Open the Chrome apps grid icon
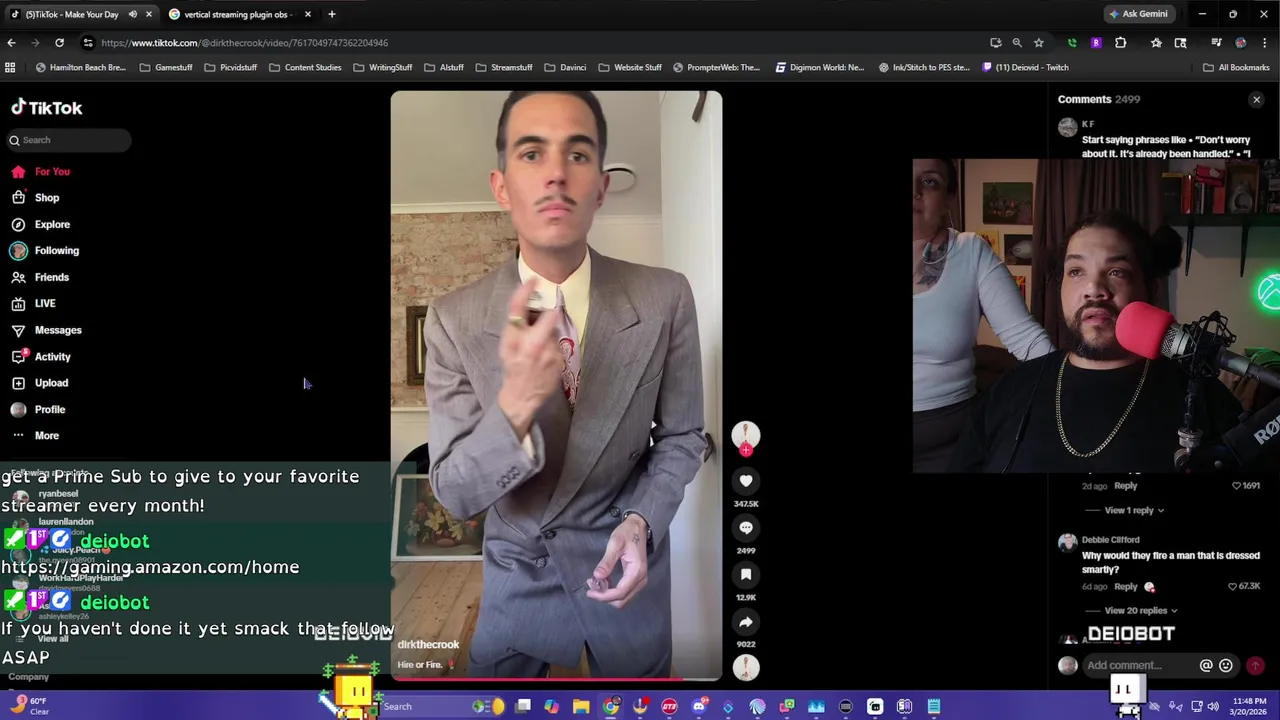 pos(10,68)
